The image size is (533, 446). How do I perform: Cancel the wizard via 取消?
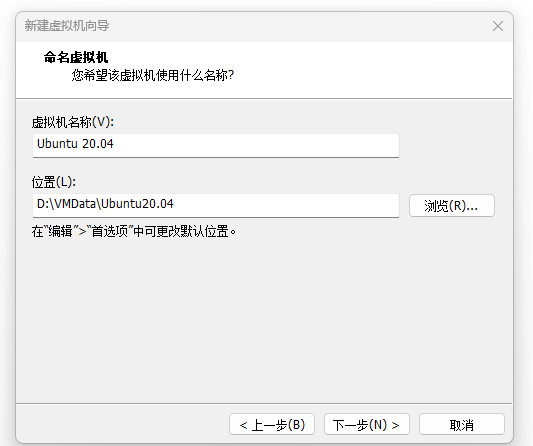(x=462, y=424)
